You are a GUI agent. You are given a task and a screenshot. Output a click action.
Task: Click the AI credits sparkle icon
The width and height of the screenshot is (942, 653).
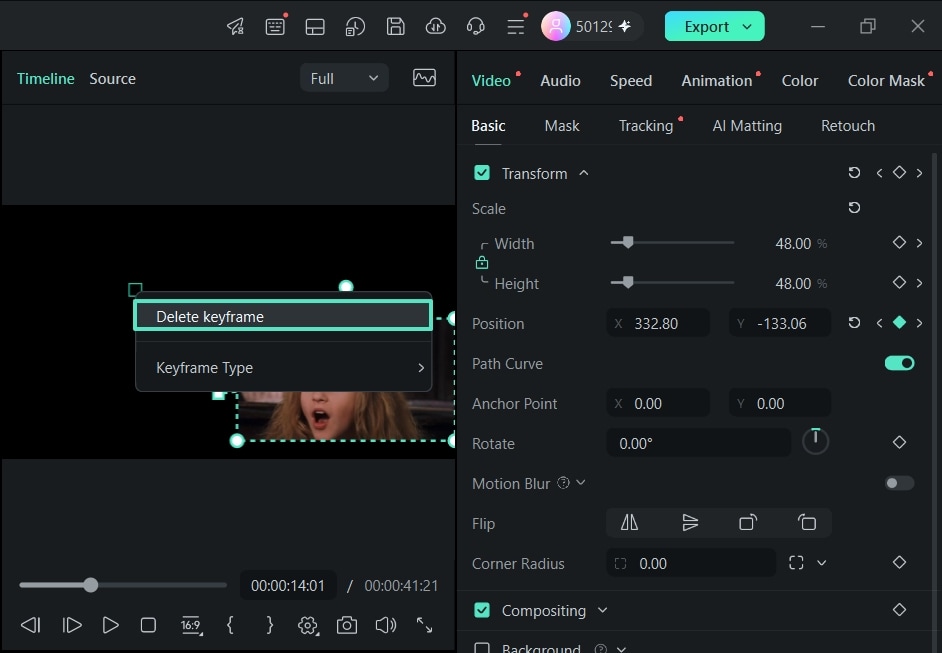click(625, 26)
